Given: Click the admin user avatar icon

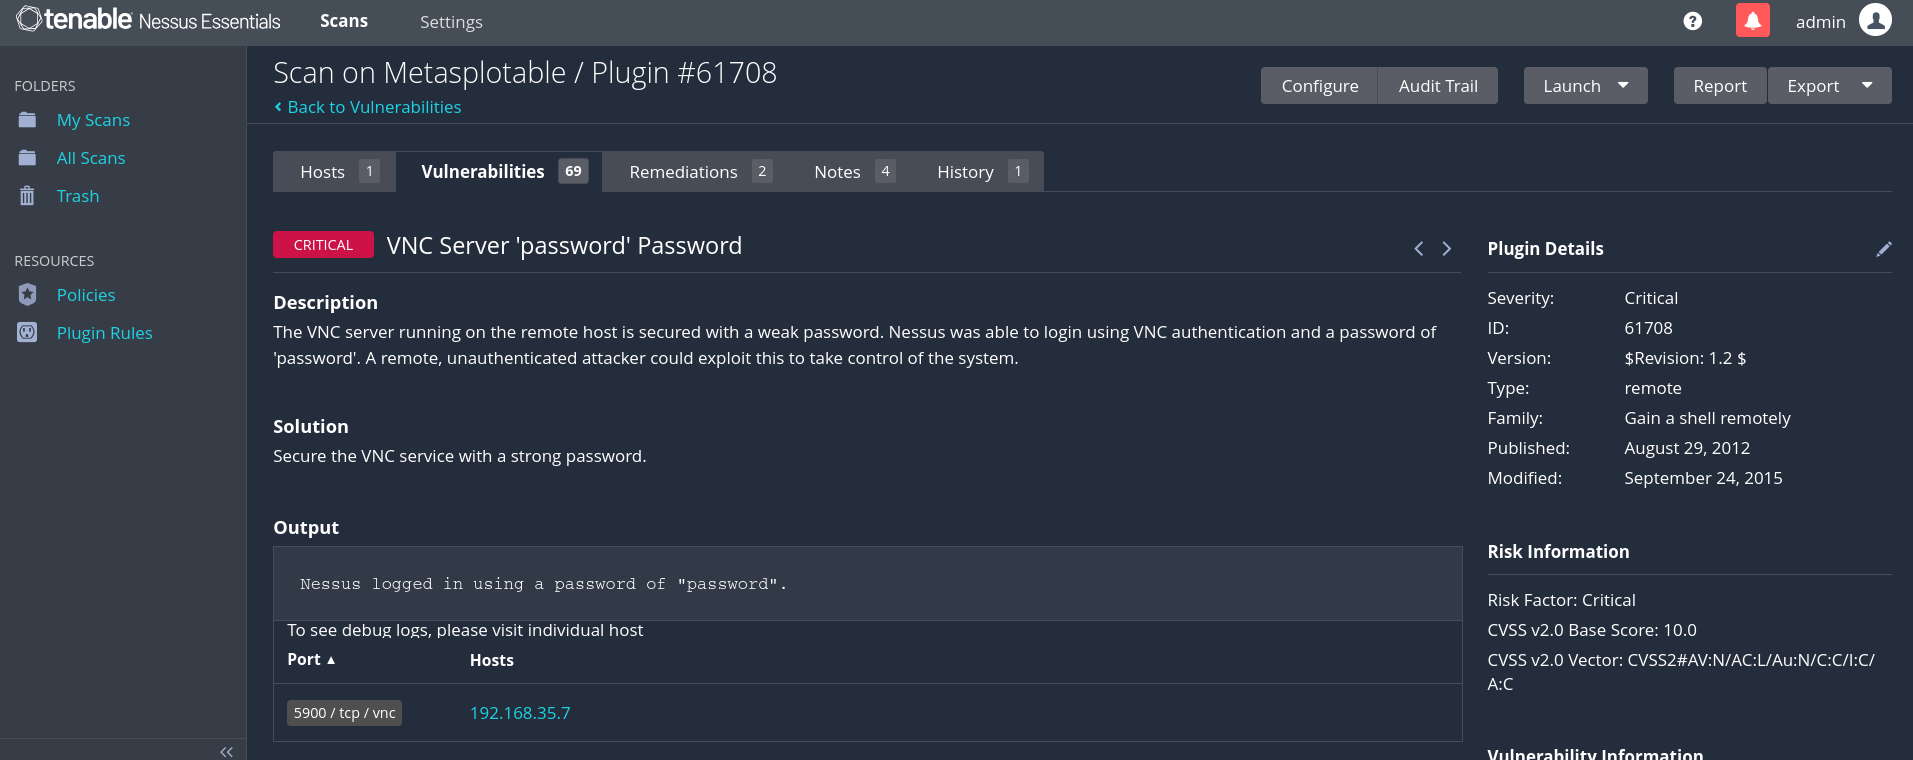Looking at the screenshot, I should click(x=1875, y=20).
